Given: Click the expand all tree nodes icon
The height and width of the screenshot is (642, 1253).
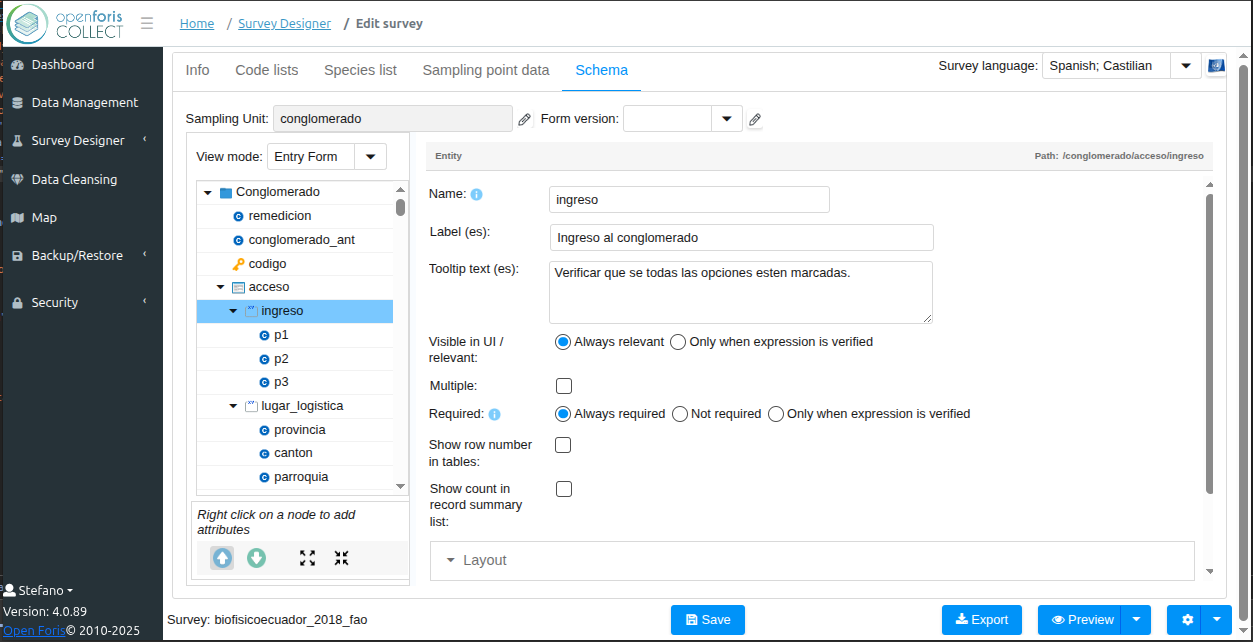Looking at the screenshot, I should [x=307, y=558].
